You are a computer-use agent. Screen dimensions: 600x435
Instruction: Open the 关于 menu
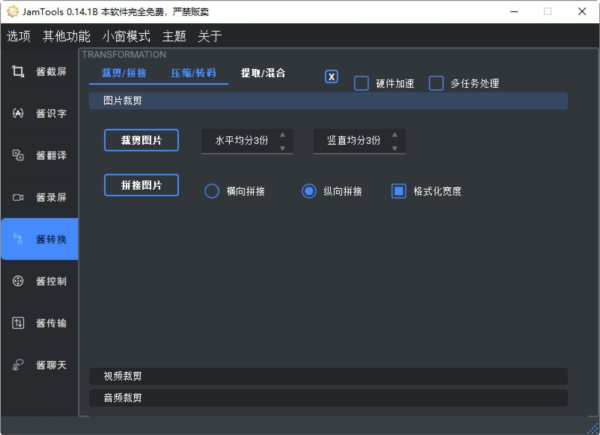pyautogui.click(x=210, y=36)
